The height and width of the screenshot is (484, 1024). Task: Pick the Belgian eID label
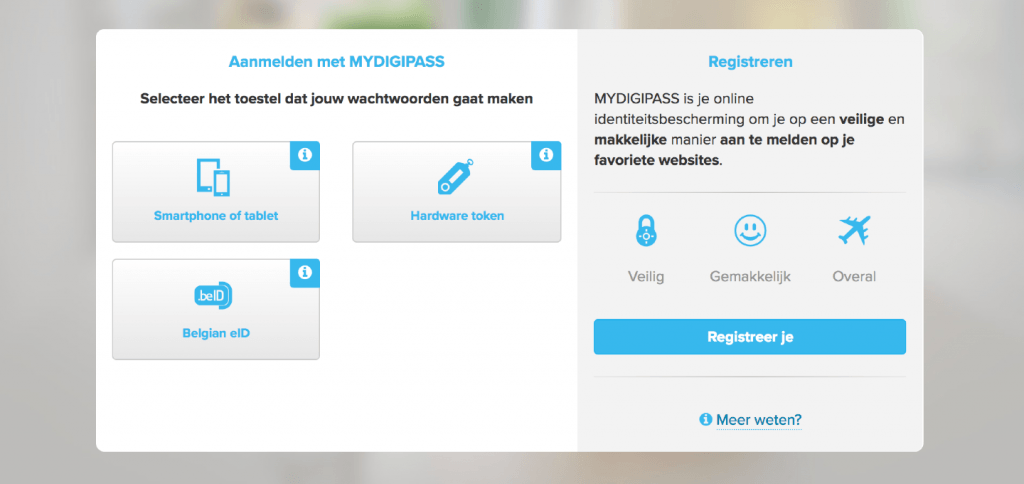tap(216, 332)
